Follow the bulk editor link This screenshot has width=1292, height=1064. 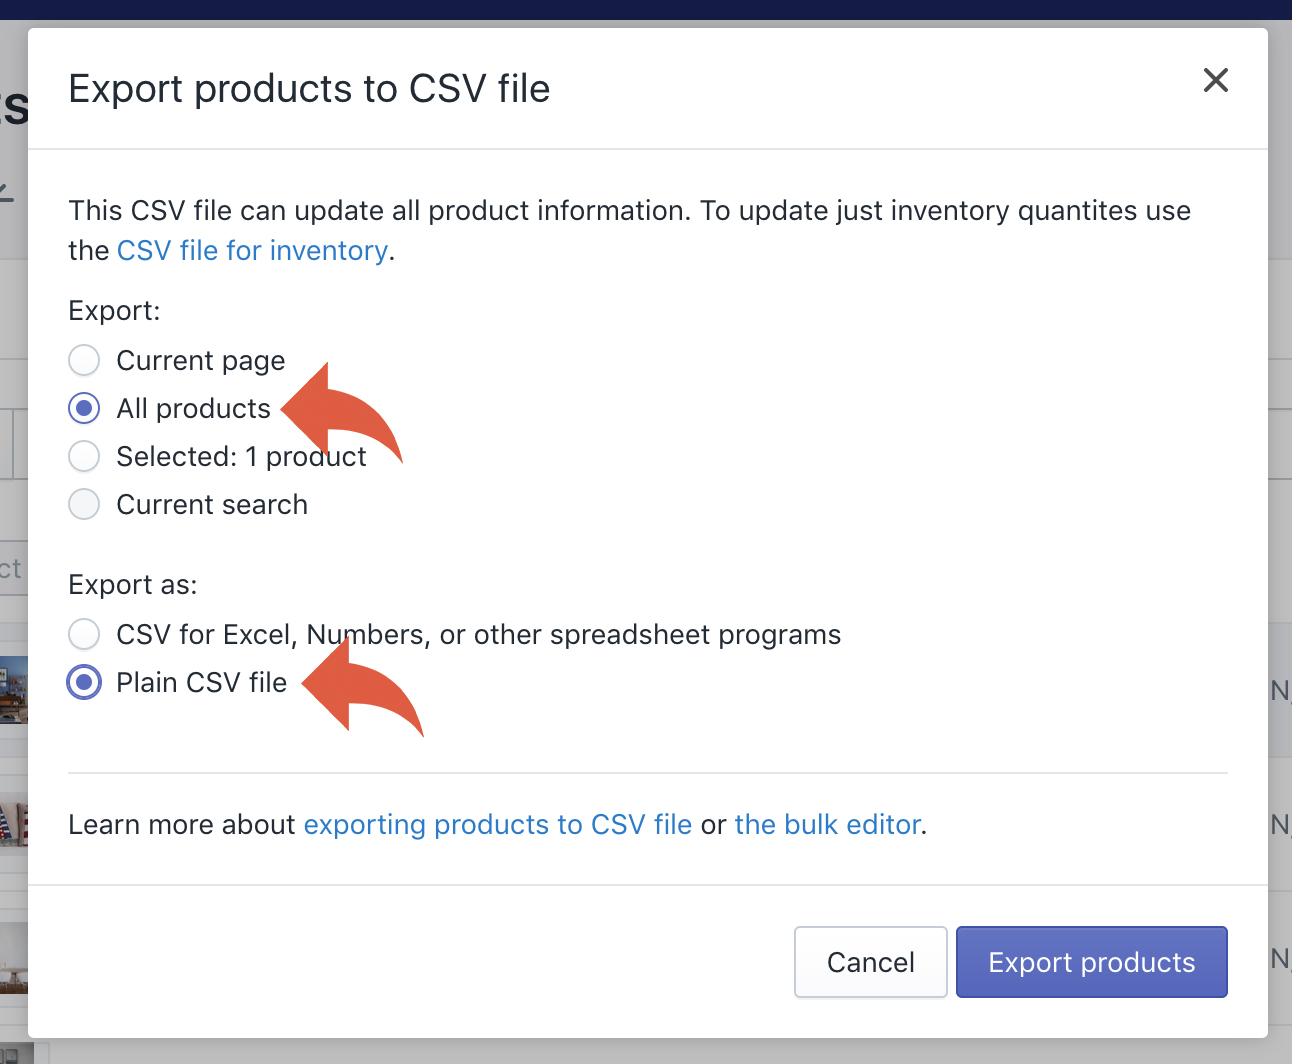(827, 824)
